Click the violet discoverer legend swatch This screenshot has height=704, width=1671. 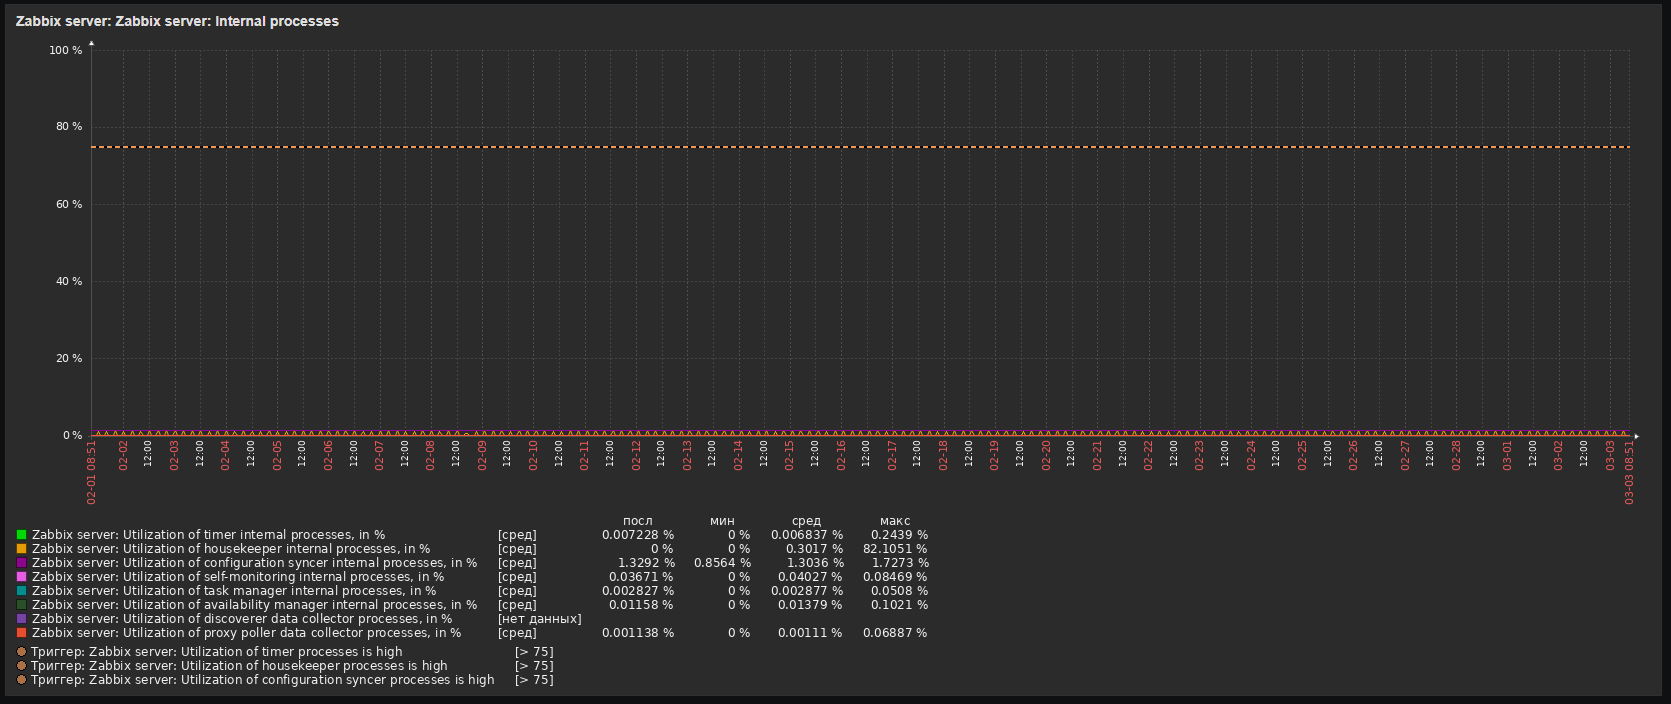21,619
